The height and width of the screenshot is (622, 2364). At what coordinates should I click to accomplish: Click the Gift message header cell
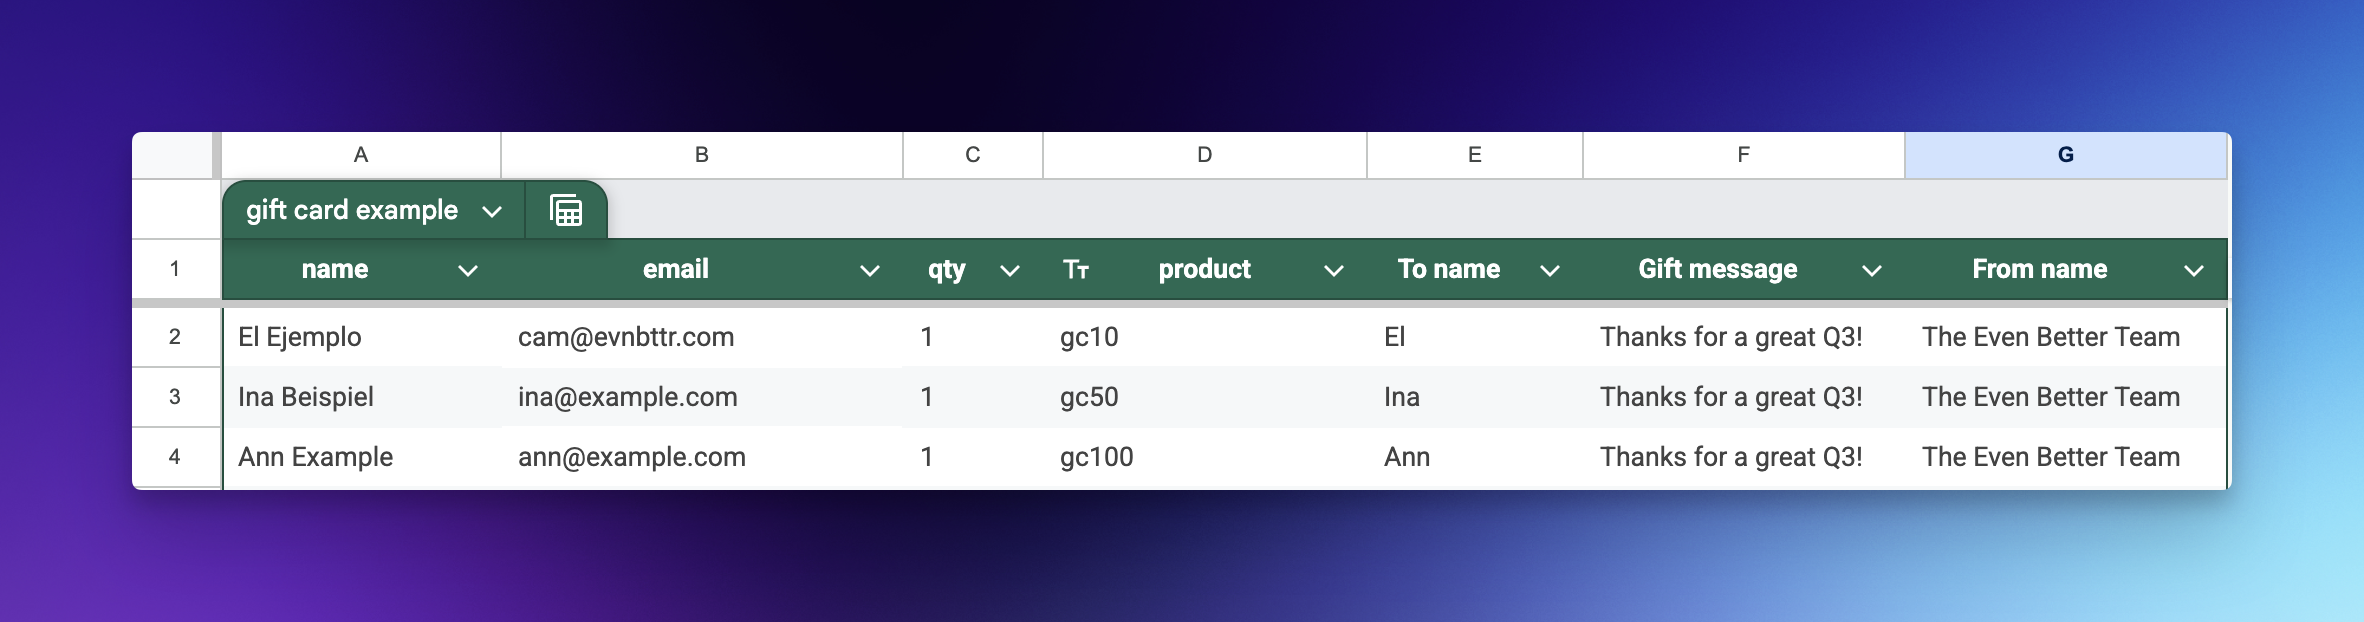[1744, 269]
